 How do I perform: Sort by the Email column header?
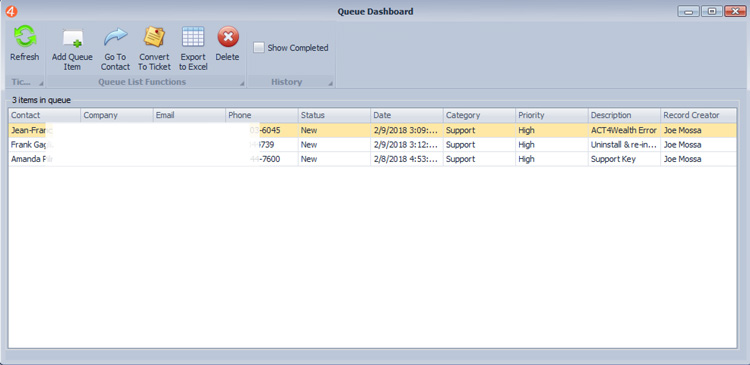189,115
